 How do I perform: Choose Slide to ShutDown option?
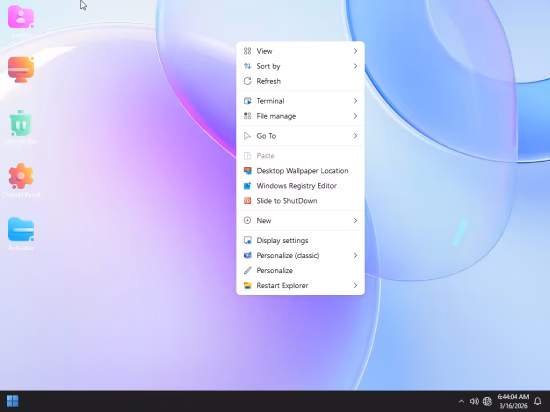point(300,201)
